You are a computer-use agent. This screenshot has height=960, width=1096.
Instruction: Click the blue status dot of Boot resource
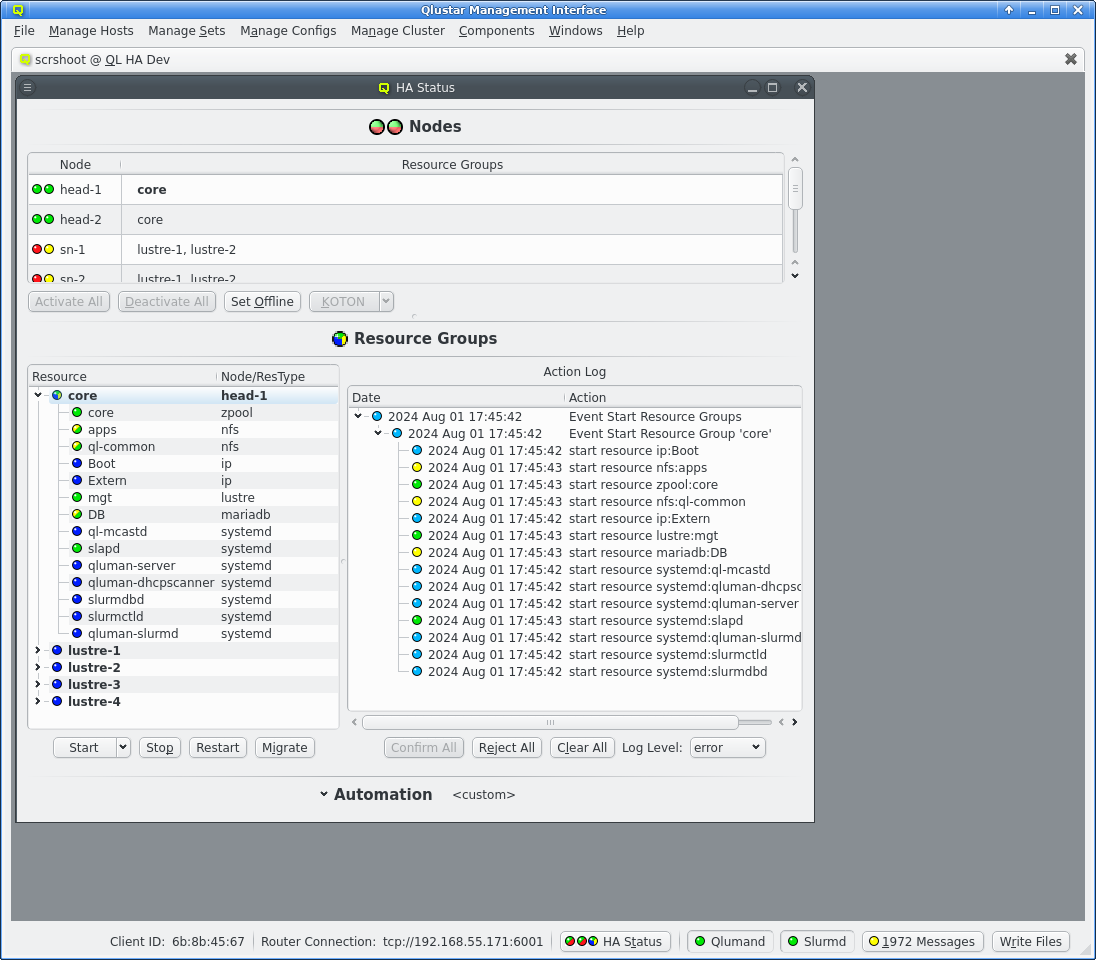pyautogui.click(x=77, y=464)
